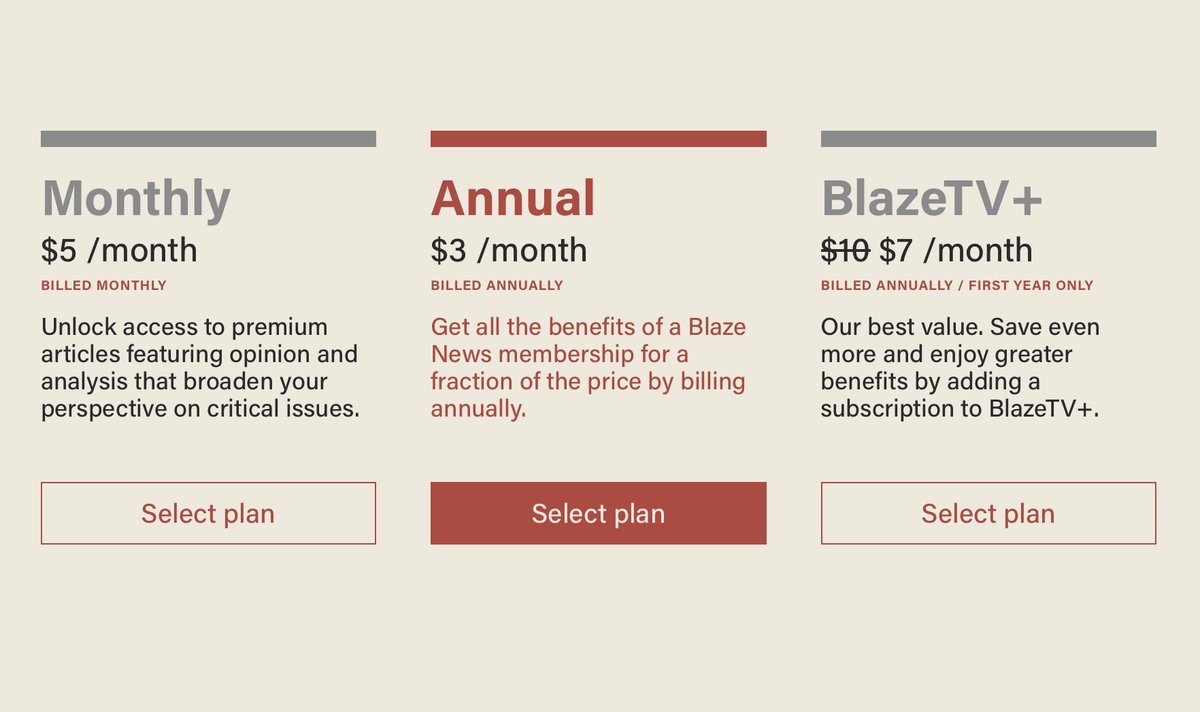Click the gray bar above Monthly
1200x712 pixels.
pyautogui.click(x=208, y=139)
